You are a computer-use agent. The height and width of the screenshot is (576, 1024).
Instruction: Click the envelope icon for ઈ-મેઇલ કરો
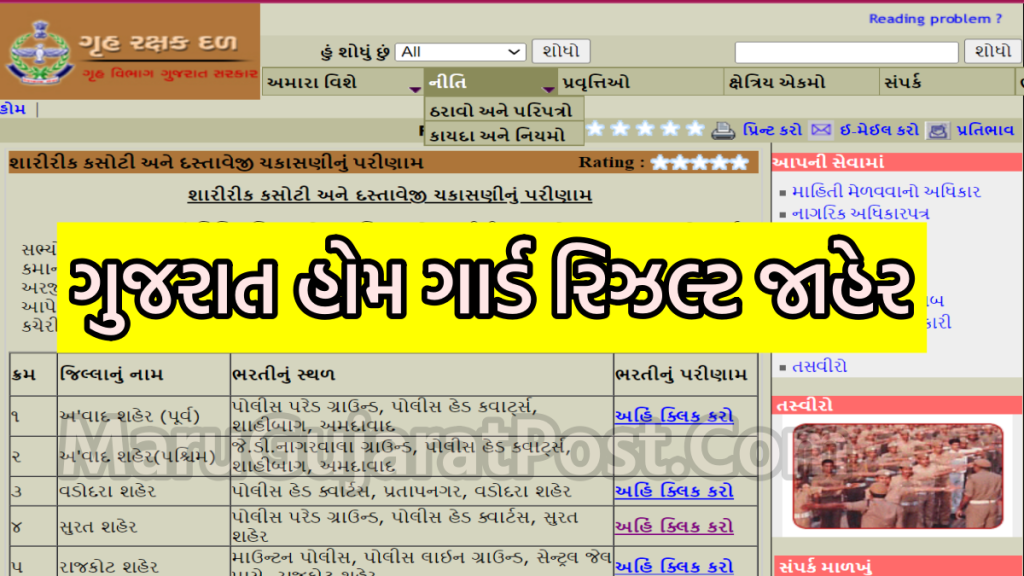point(821,130)
